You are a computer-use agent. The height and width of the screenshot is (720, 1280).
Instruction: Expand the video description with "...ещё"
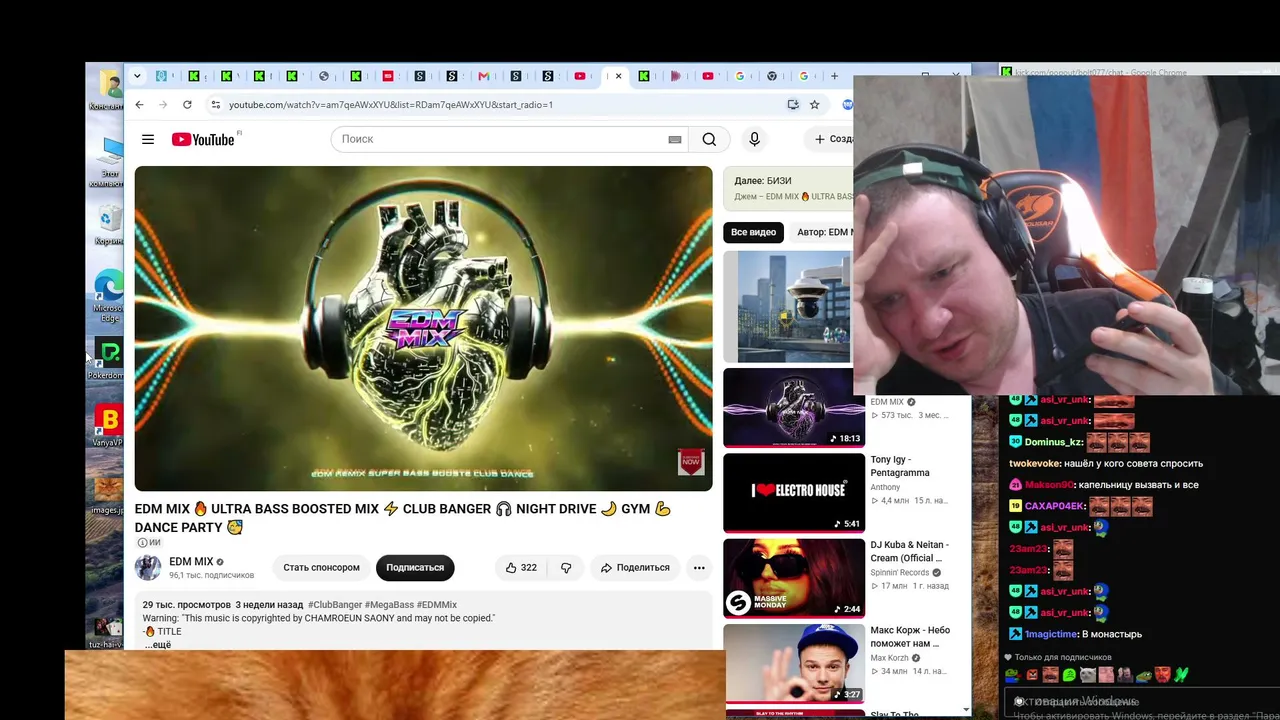tap(158, 645)
